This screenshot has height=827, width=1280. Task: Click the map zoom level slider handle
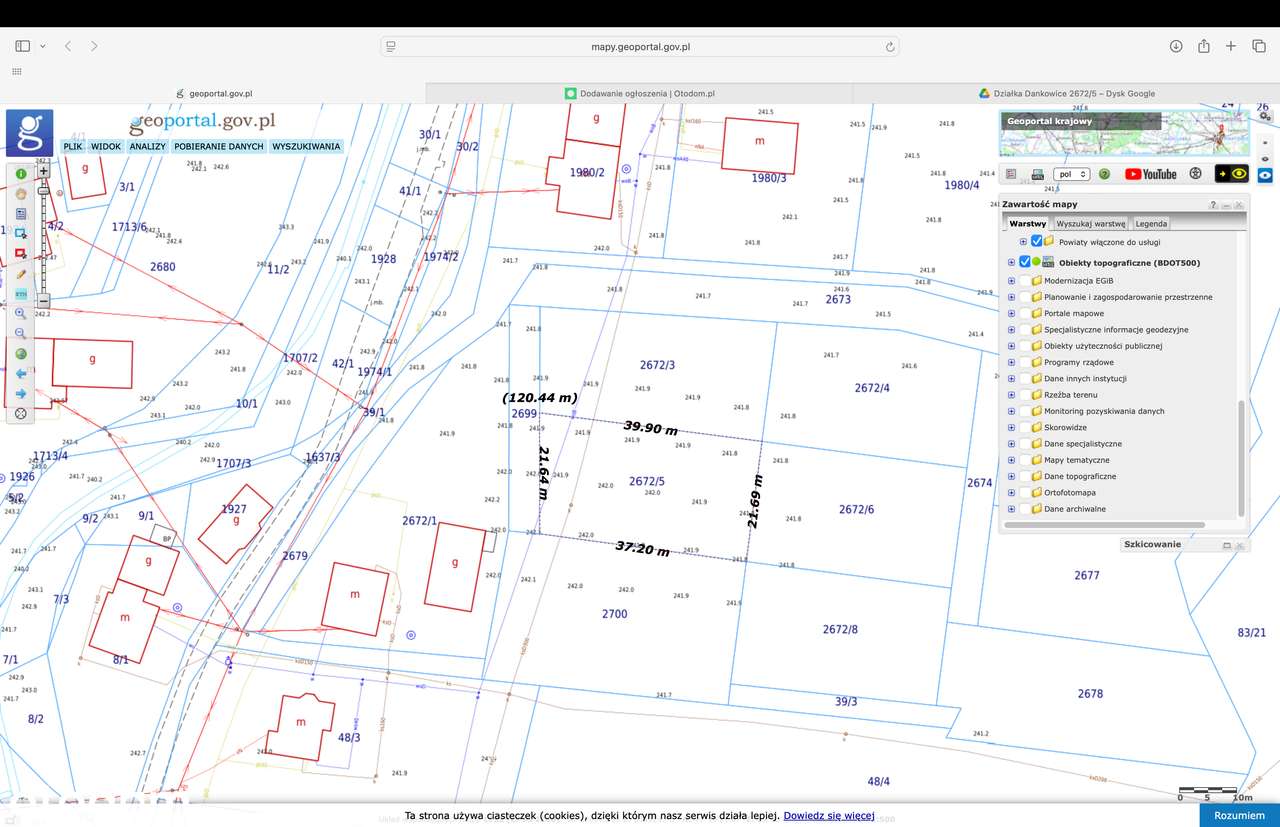point(43,190)
